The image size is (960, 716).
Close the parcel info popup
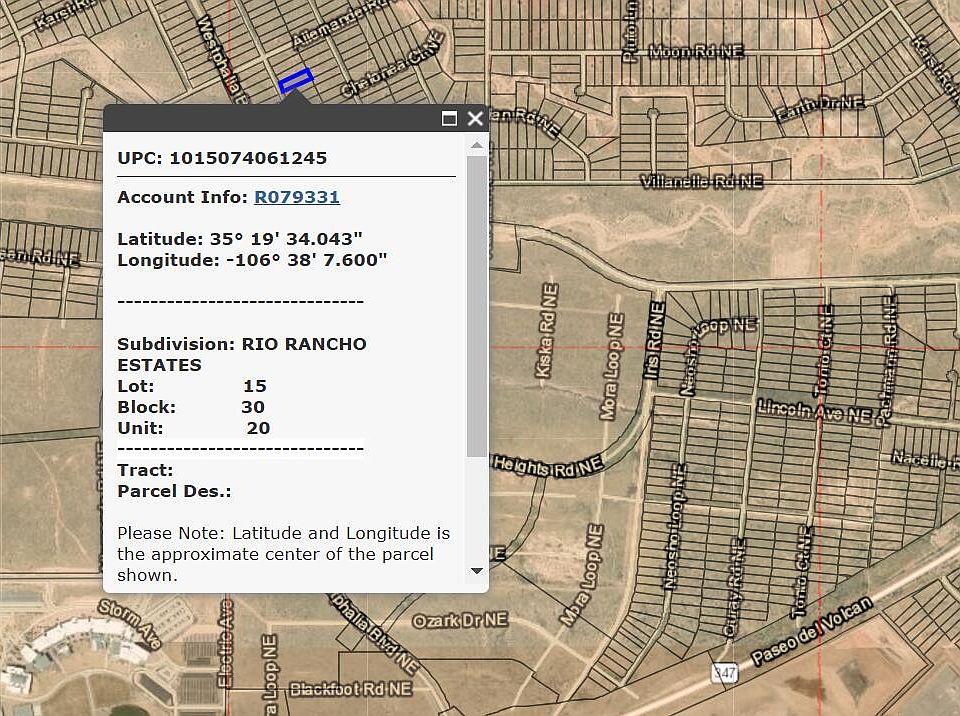(x=475, y=118)
